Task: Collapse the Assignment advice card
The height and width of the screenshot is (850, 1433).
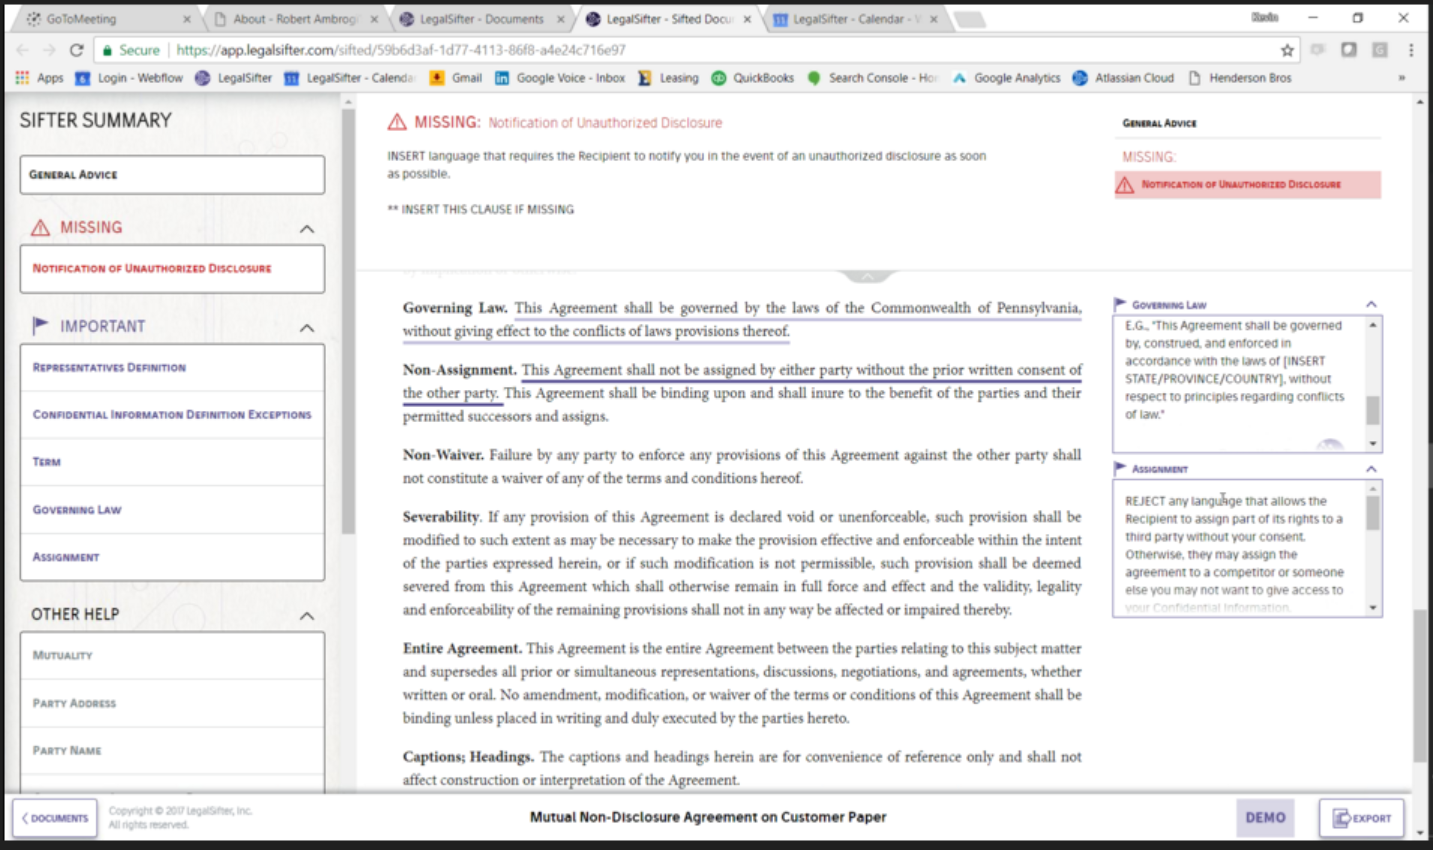Action: (x=1371, y=468)
